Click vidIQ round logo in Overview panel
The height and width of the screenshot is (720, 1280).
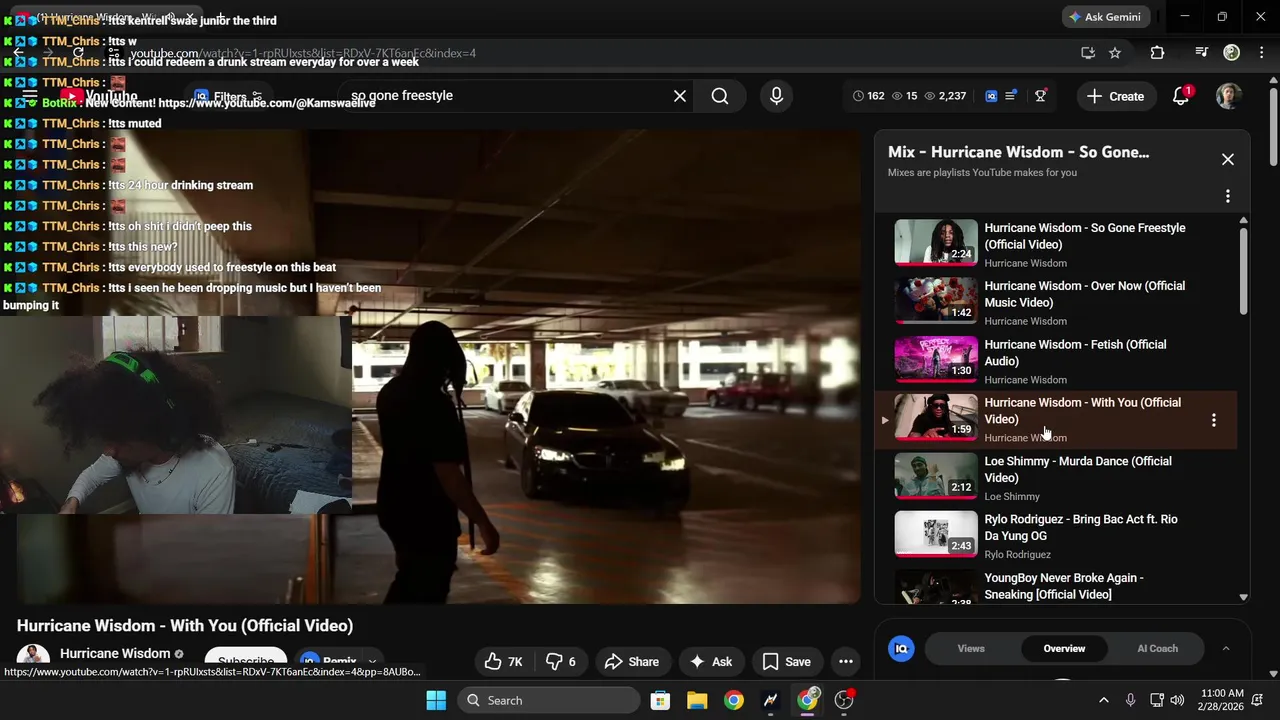[x=901, y=648]
